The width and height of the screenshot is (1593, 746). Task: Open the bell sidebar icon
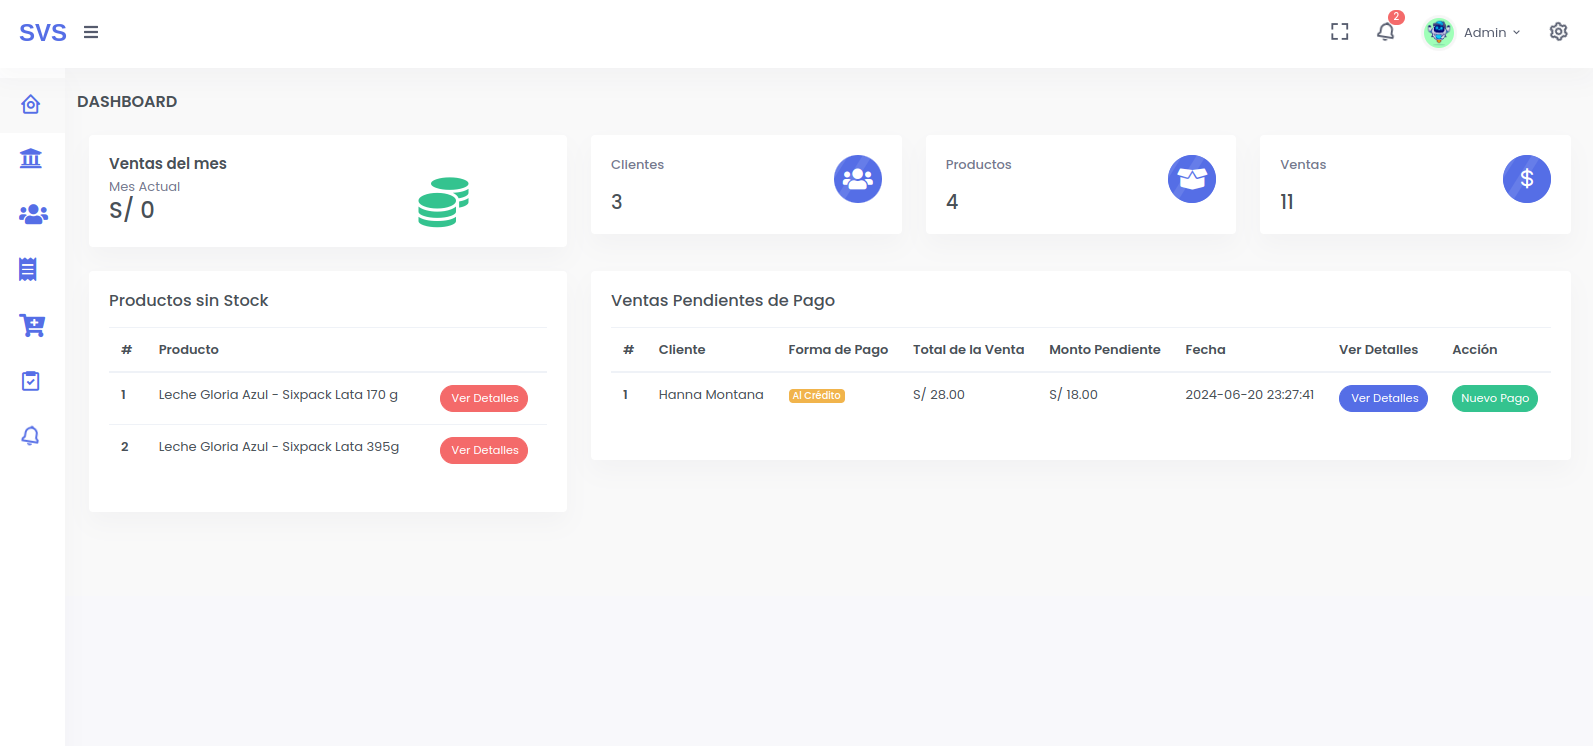point(31,436)
